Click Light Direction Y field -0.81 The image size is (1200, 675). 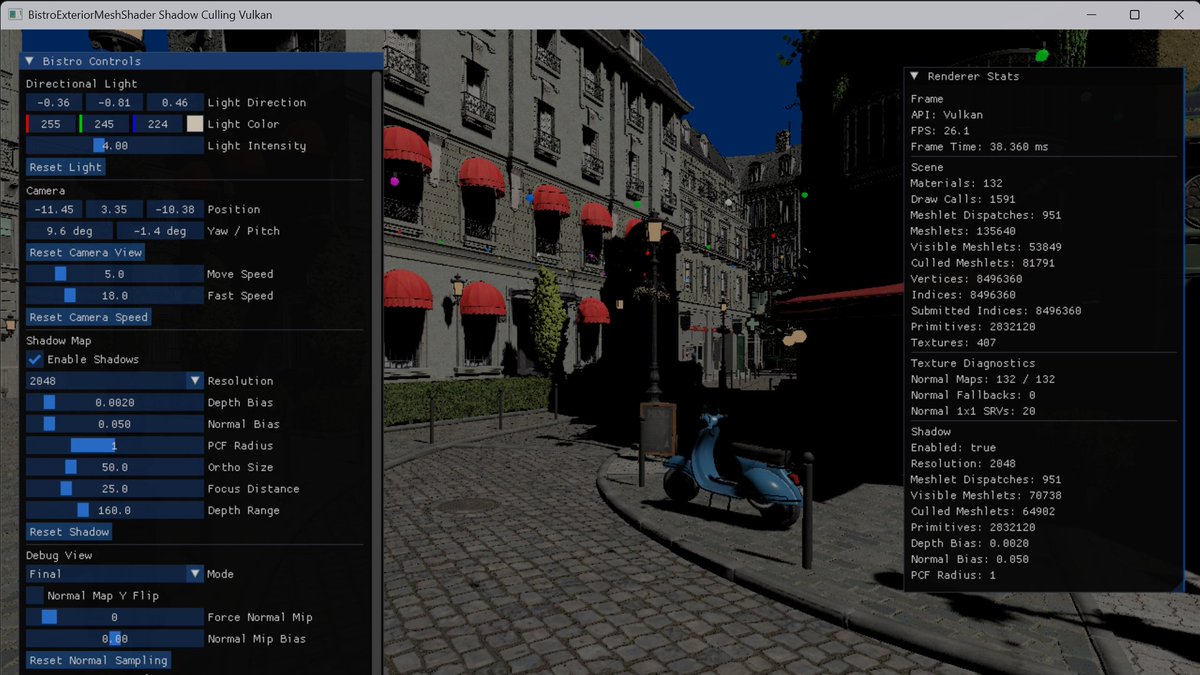coord(115,103)
